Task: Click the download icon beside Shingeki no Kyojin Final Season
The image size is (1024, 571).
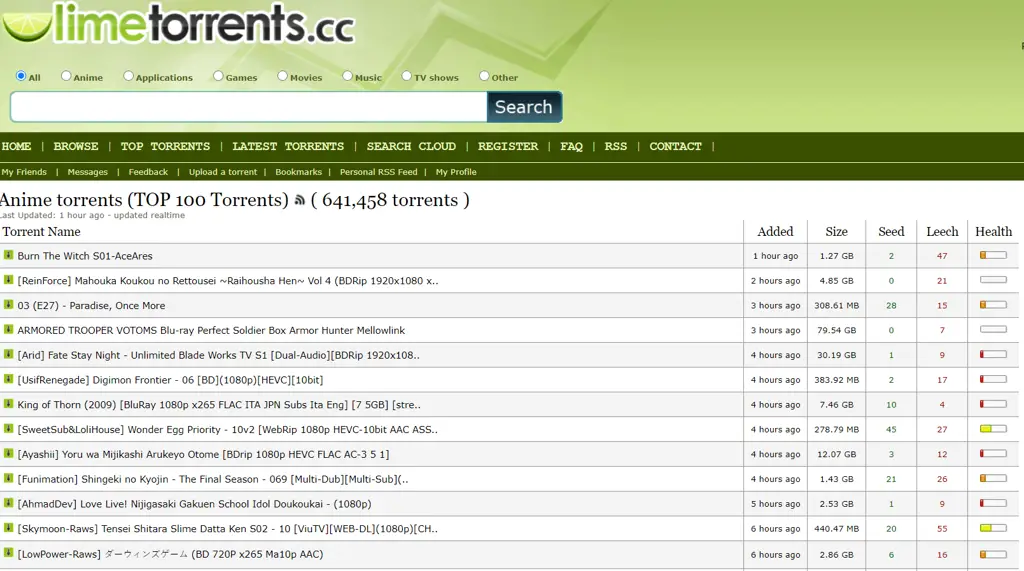Action: tap(8, 478)
